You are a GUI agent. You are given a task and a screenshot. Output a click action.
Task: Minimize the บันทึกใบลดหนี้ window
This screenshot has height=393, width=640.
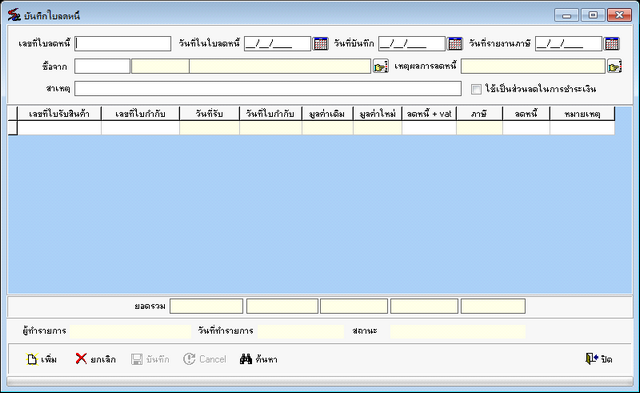pos(566,15)
